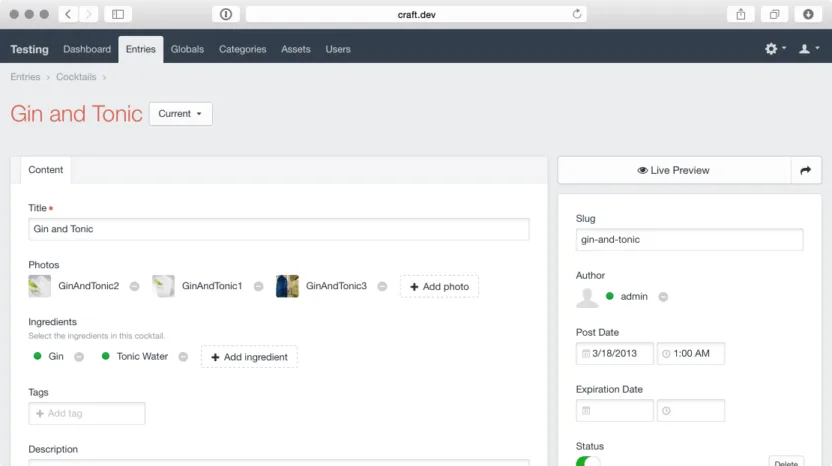Click the share entry arrow icon
Image resolution: width=832 pixels, height=466 pixels.
click(x=805, y=170)
